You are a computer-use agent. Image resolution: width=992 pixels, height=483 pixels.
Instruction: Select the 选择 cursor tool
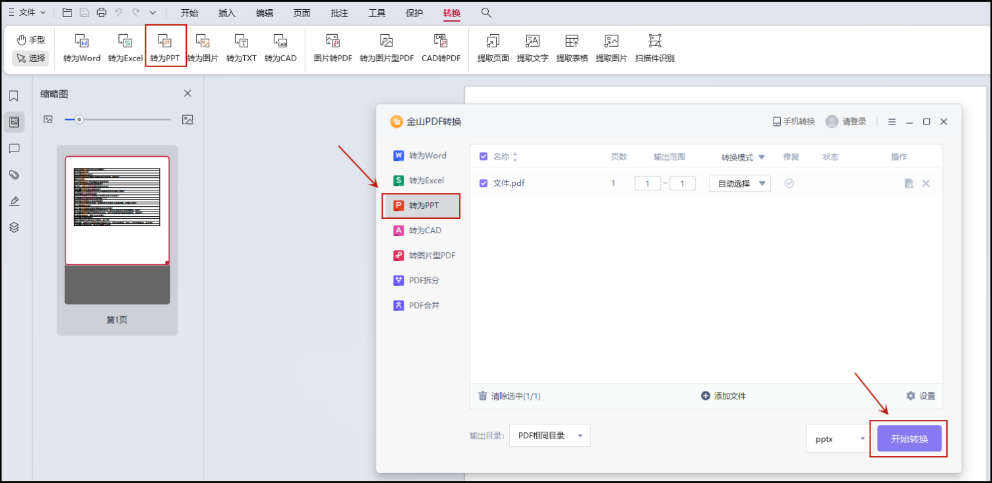point(30,58)
